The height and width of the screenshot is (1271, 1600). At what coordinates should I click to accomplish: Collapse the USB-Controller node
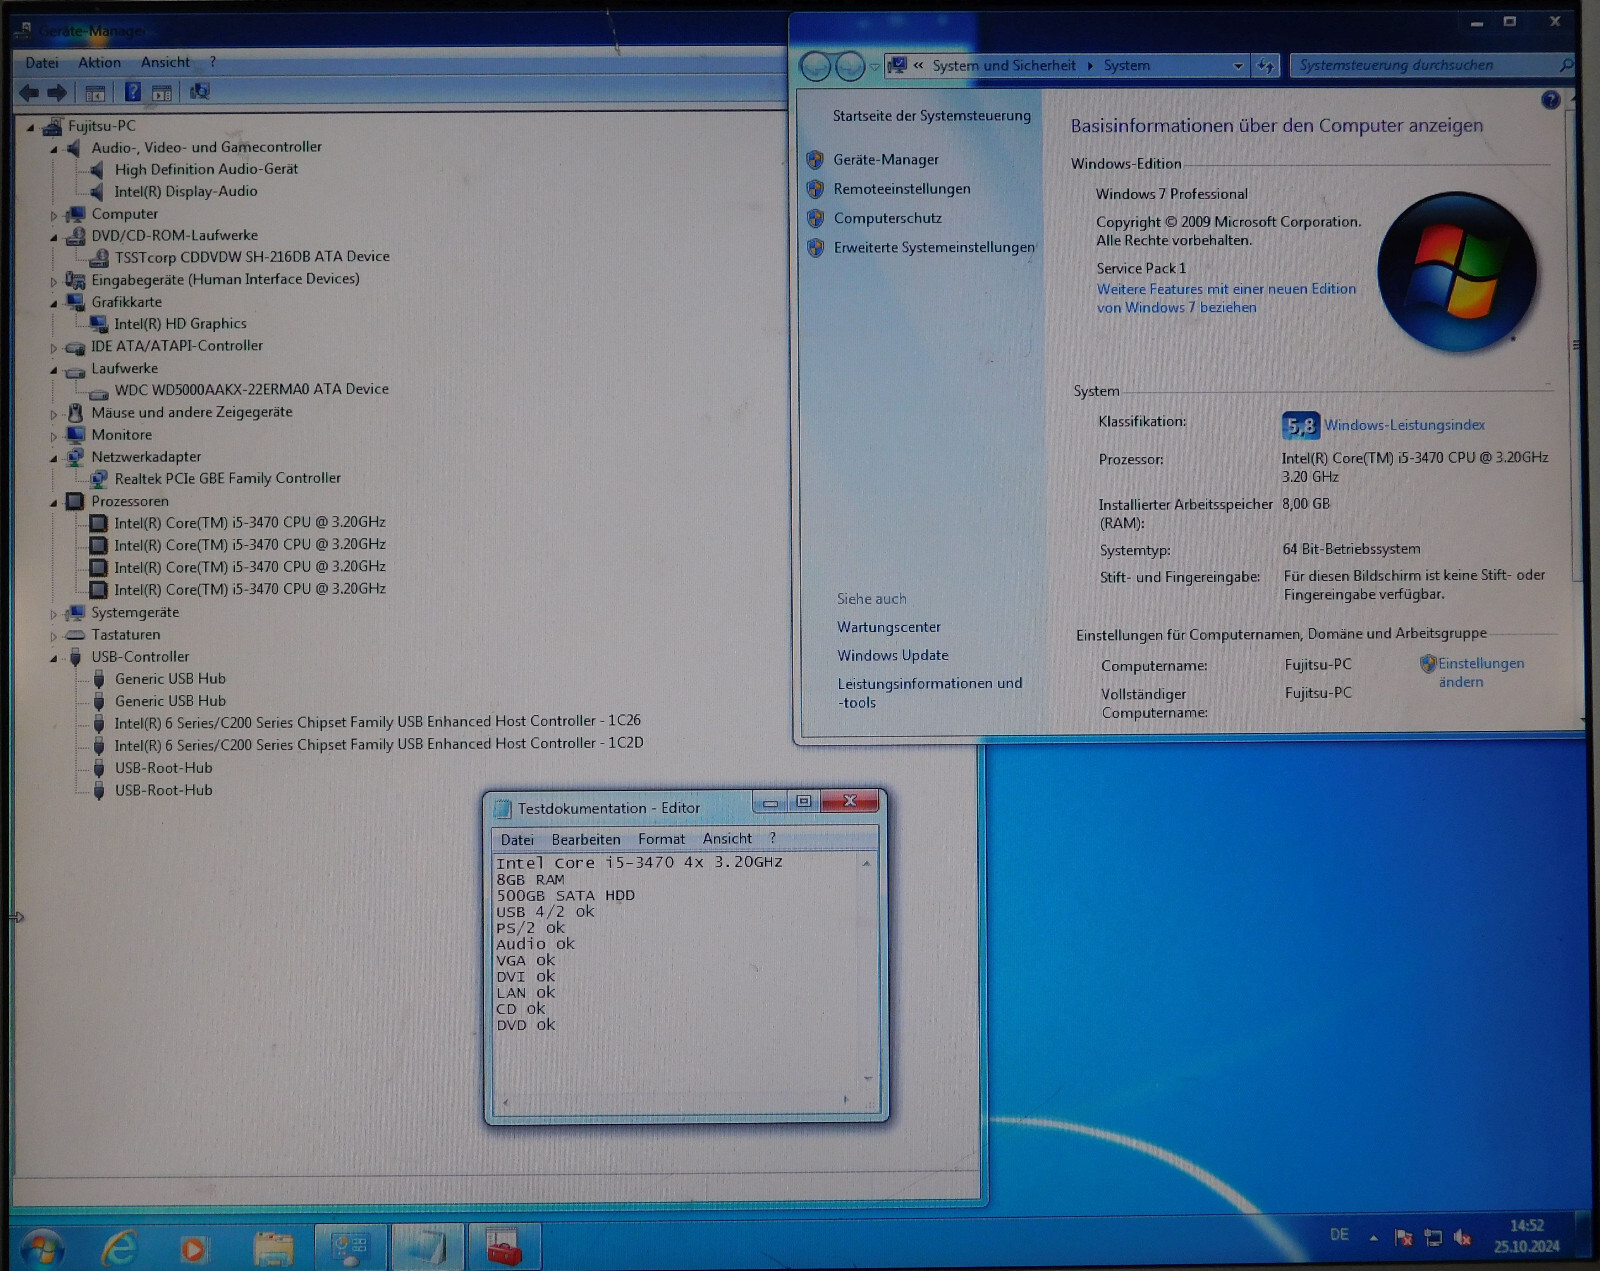pyautogui.click(x=54, y=658)
